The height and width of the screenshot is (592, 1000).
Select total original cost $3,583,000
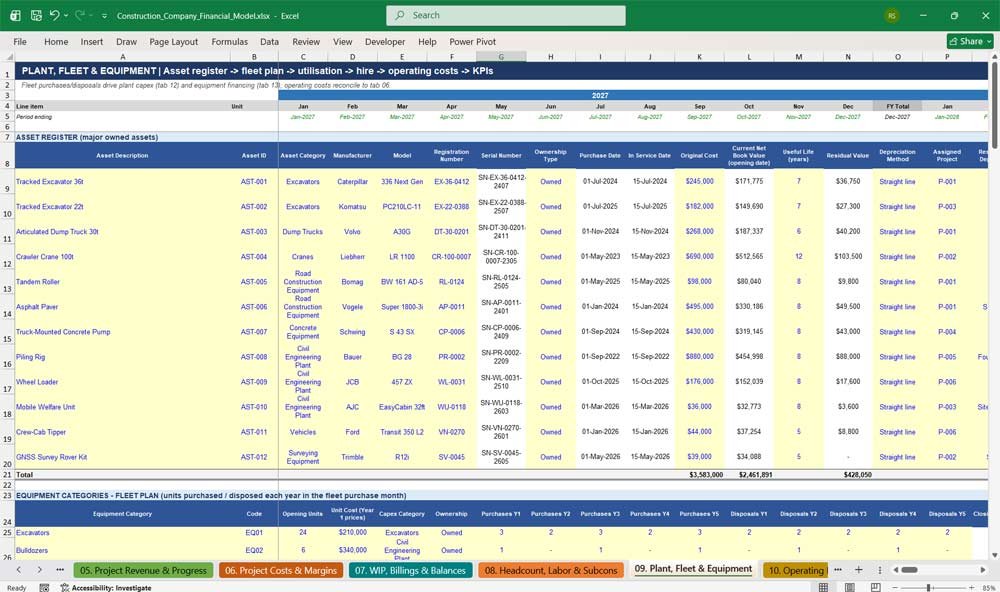pyautogui.click(x=700, y=475)
